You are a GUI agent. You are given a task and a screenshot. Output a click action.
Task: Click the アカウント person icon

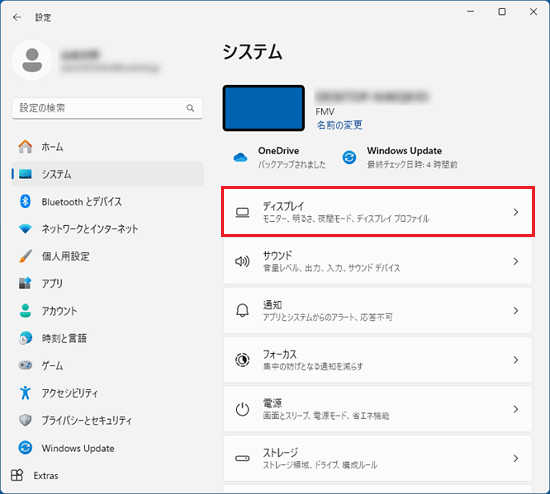click(x=25, y=311)
